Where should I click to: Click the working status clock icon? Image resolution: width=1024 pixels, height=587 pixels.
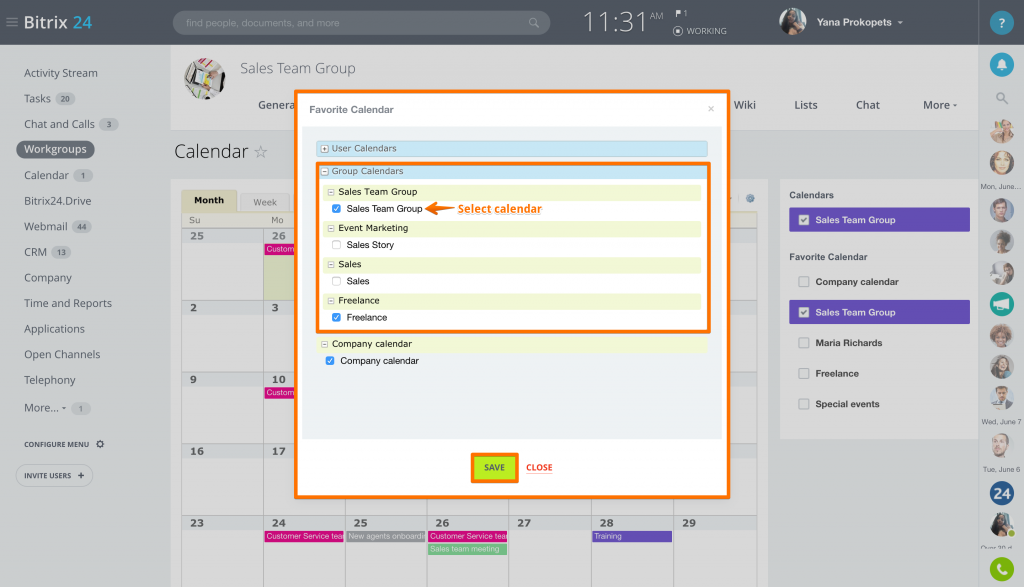point(678,31)
